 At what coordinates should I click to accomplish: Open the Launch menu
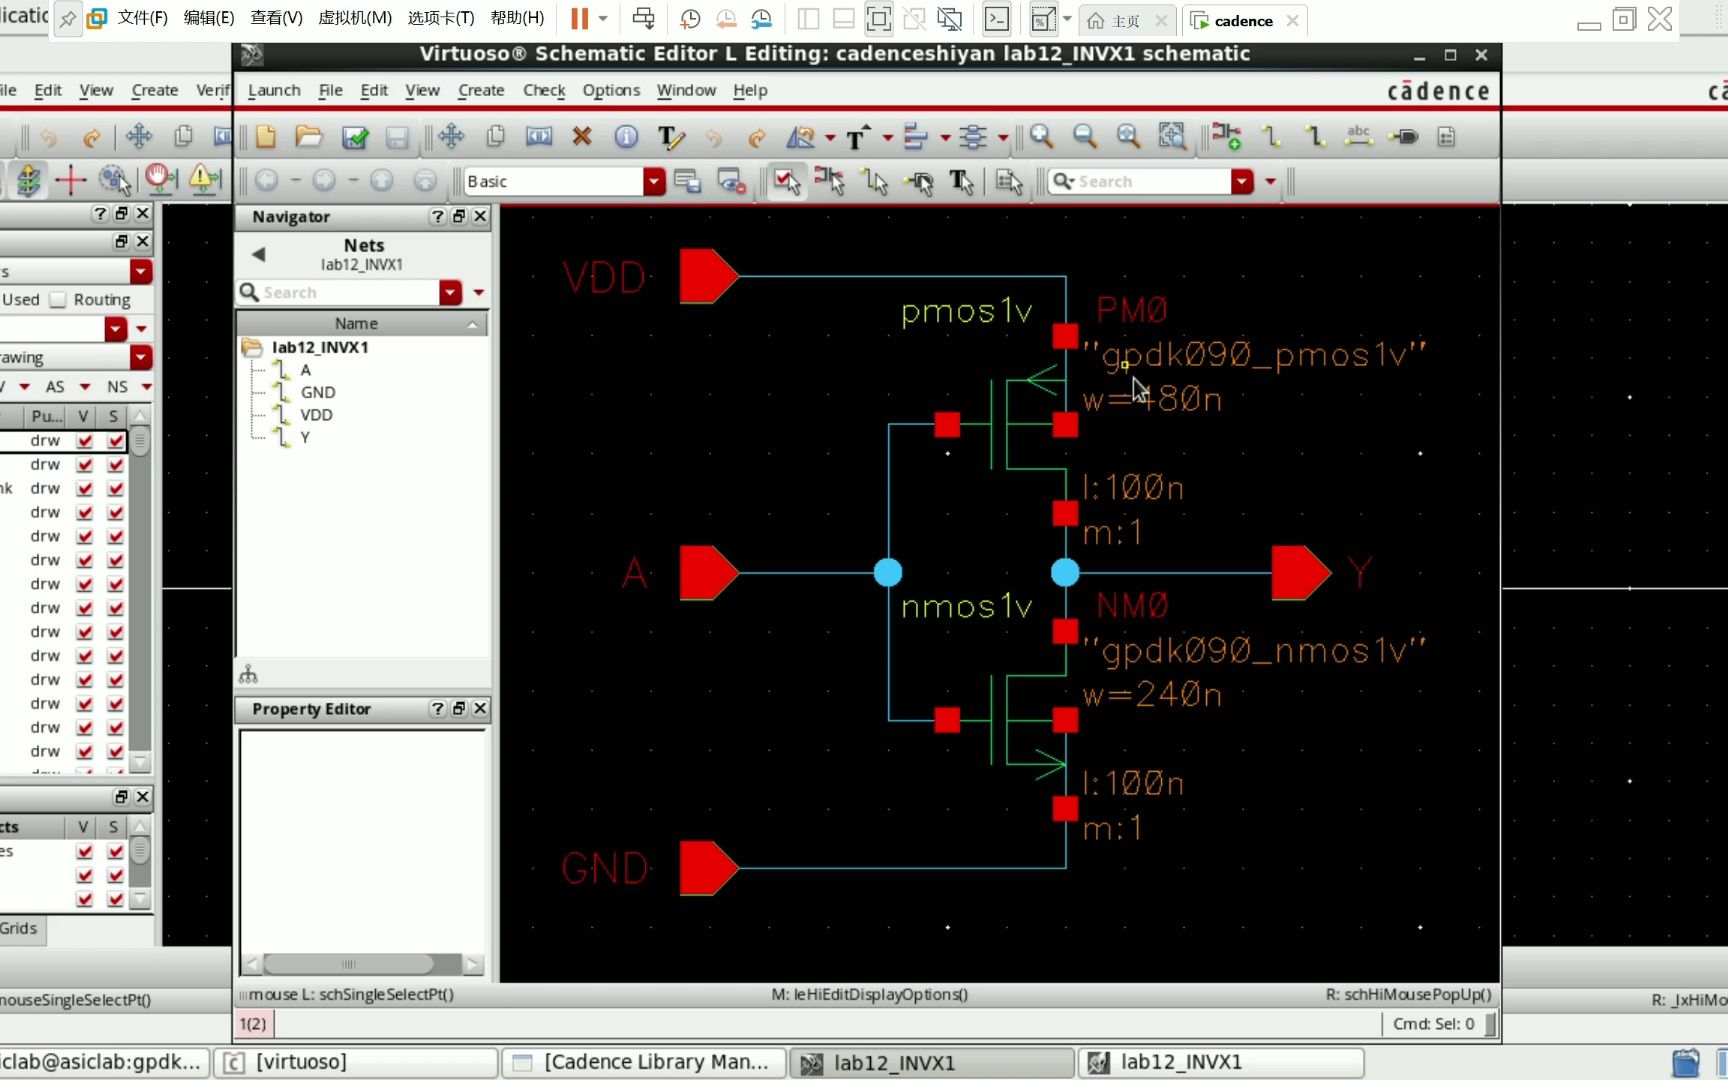(x=274, y=90)
